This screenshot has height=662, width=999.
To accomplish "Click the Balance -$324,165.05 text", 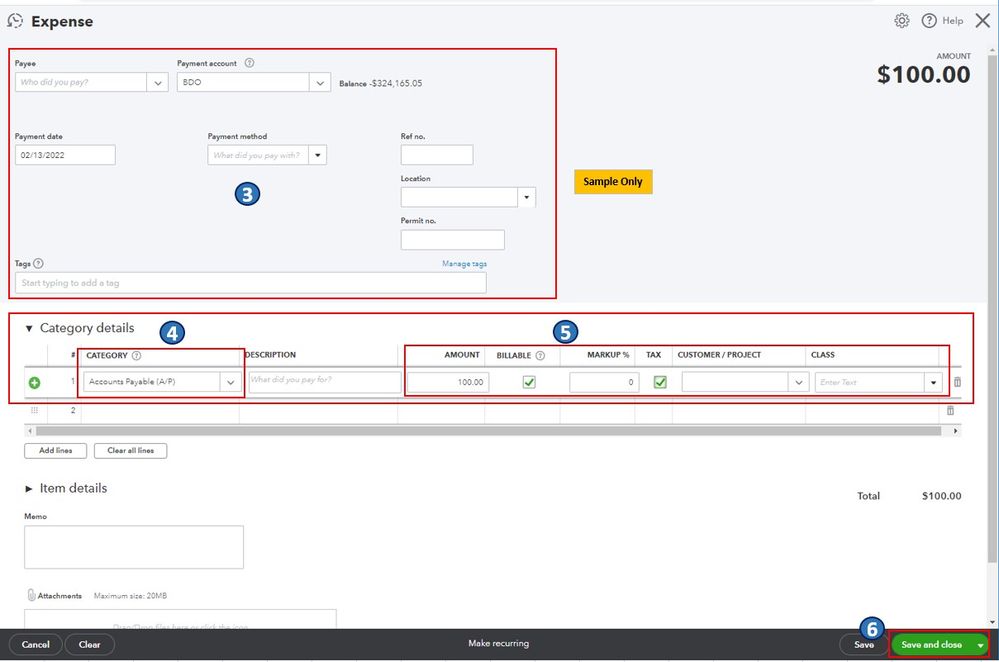I will pos(380,83).
